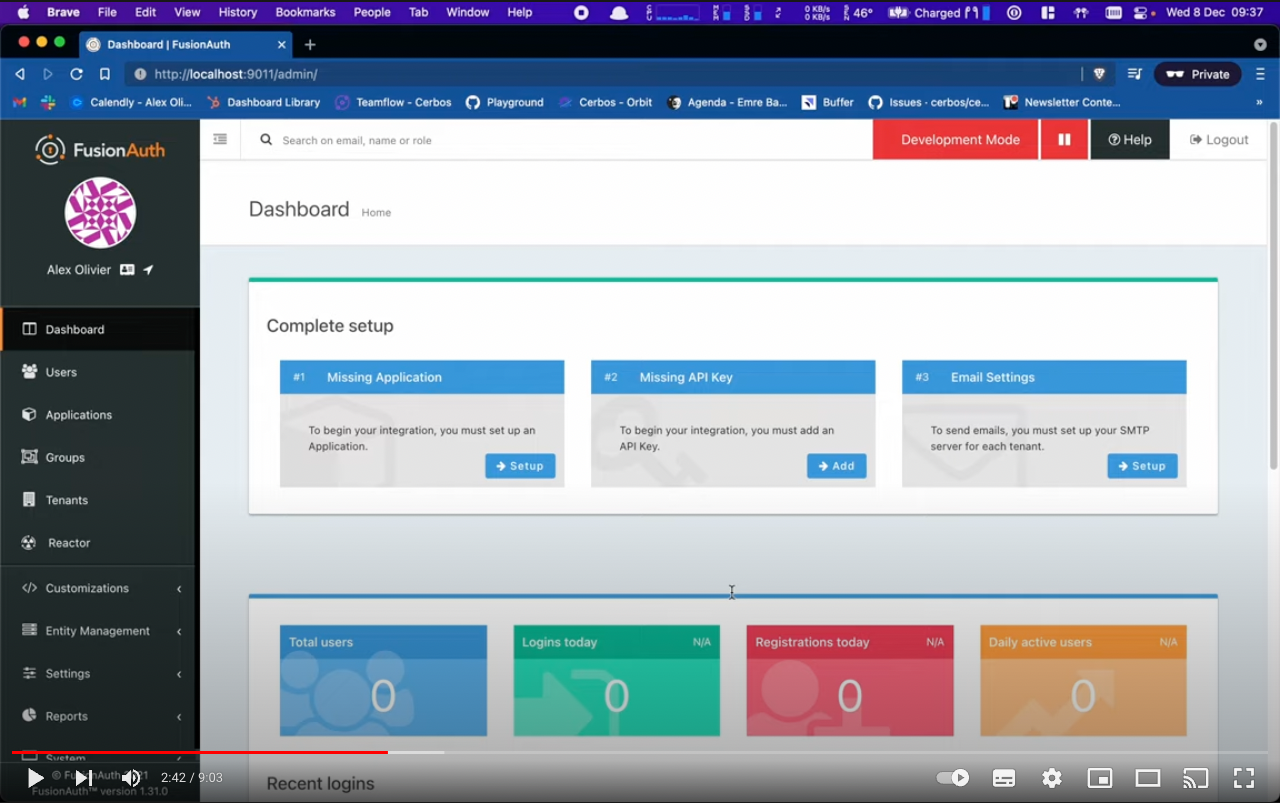Cast the video to a TV
The height and width of the screenshot is (803, 1280).
[1195, 777]
